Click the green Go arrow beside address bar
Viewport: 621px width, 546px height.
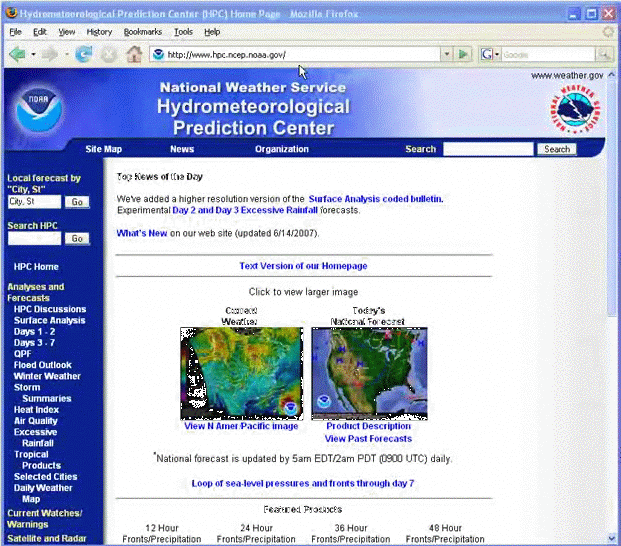(x=463, y=54)
